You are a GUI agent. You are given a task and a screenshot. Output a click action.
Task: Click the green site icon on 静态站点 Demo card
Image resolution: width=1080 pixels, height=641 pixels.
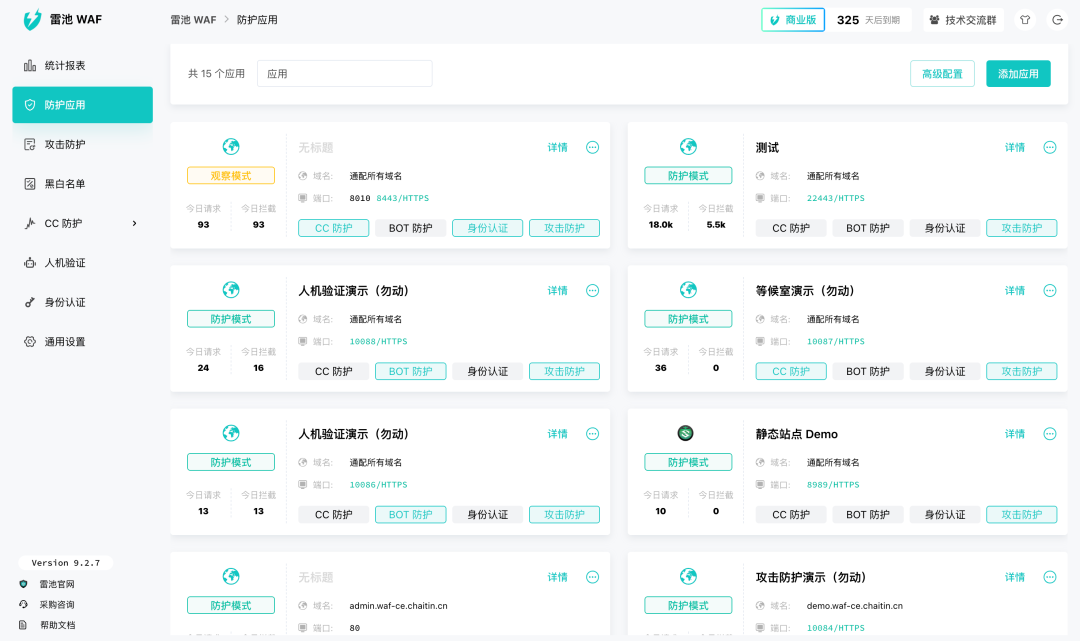685,433
